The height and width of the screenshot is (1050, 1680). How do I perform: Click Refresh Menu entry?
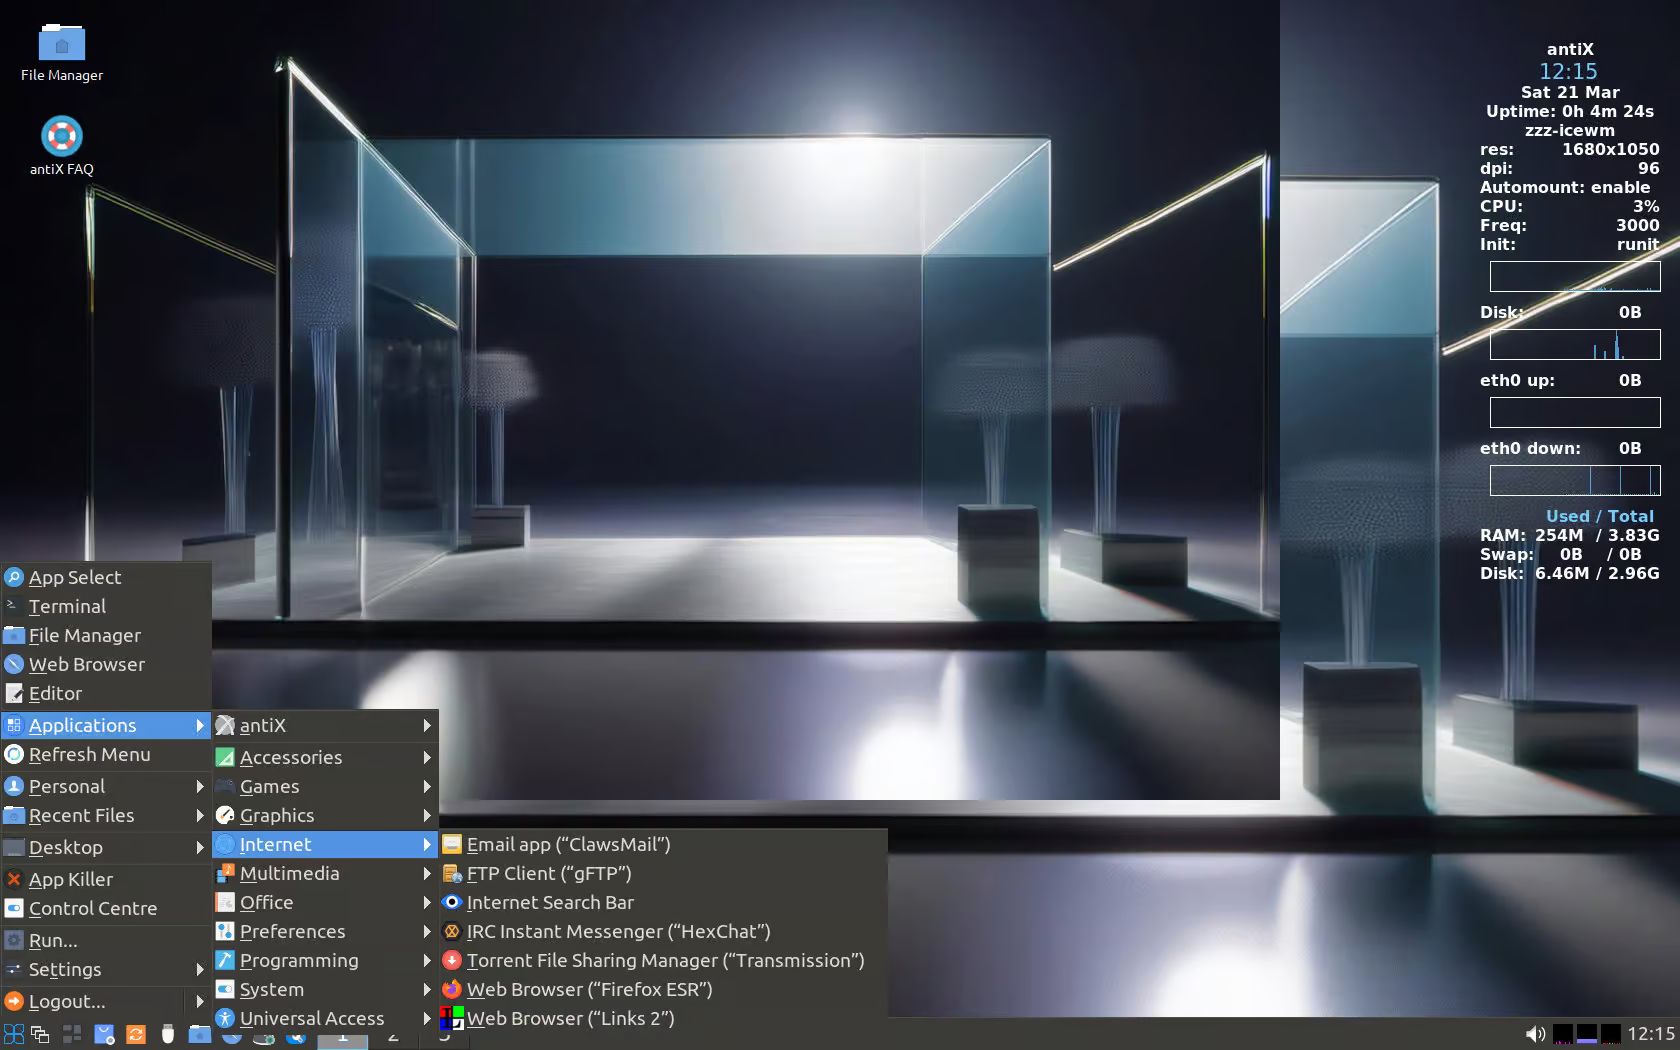pyautogui.click(x=89, y=754)
